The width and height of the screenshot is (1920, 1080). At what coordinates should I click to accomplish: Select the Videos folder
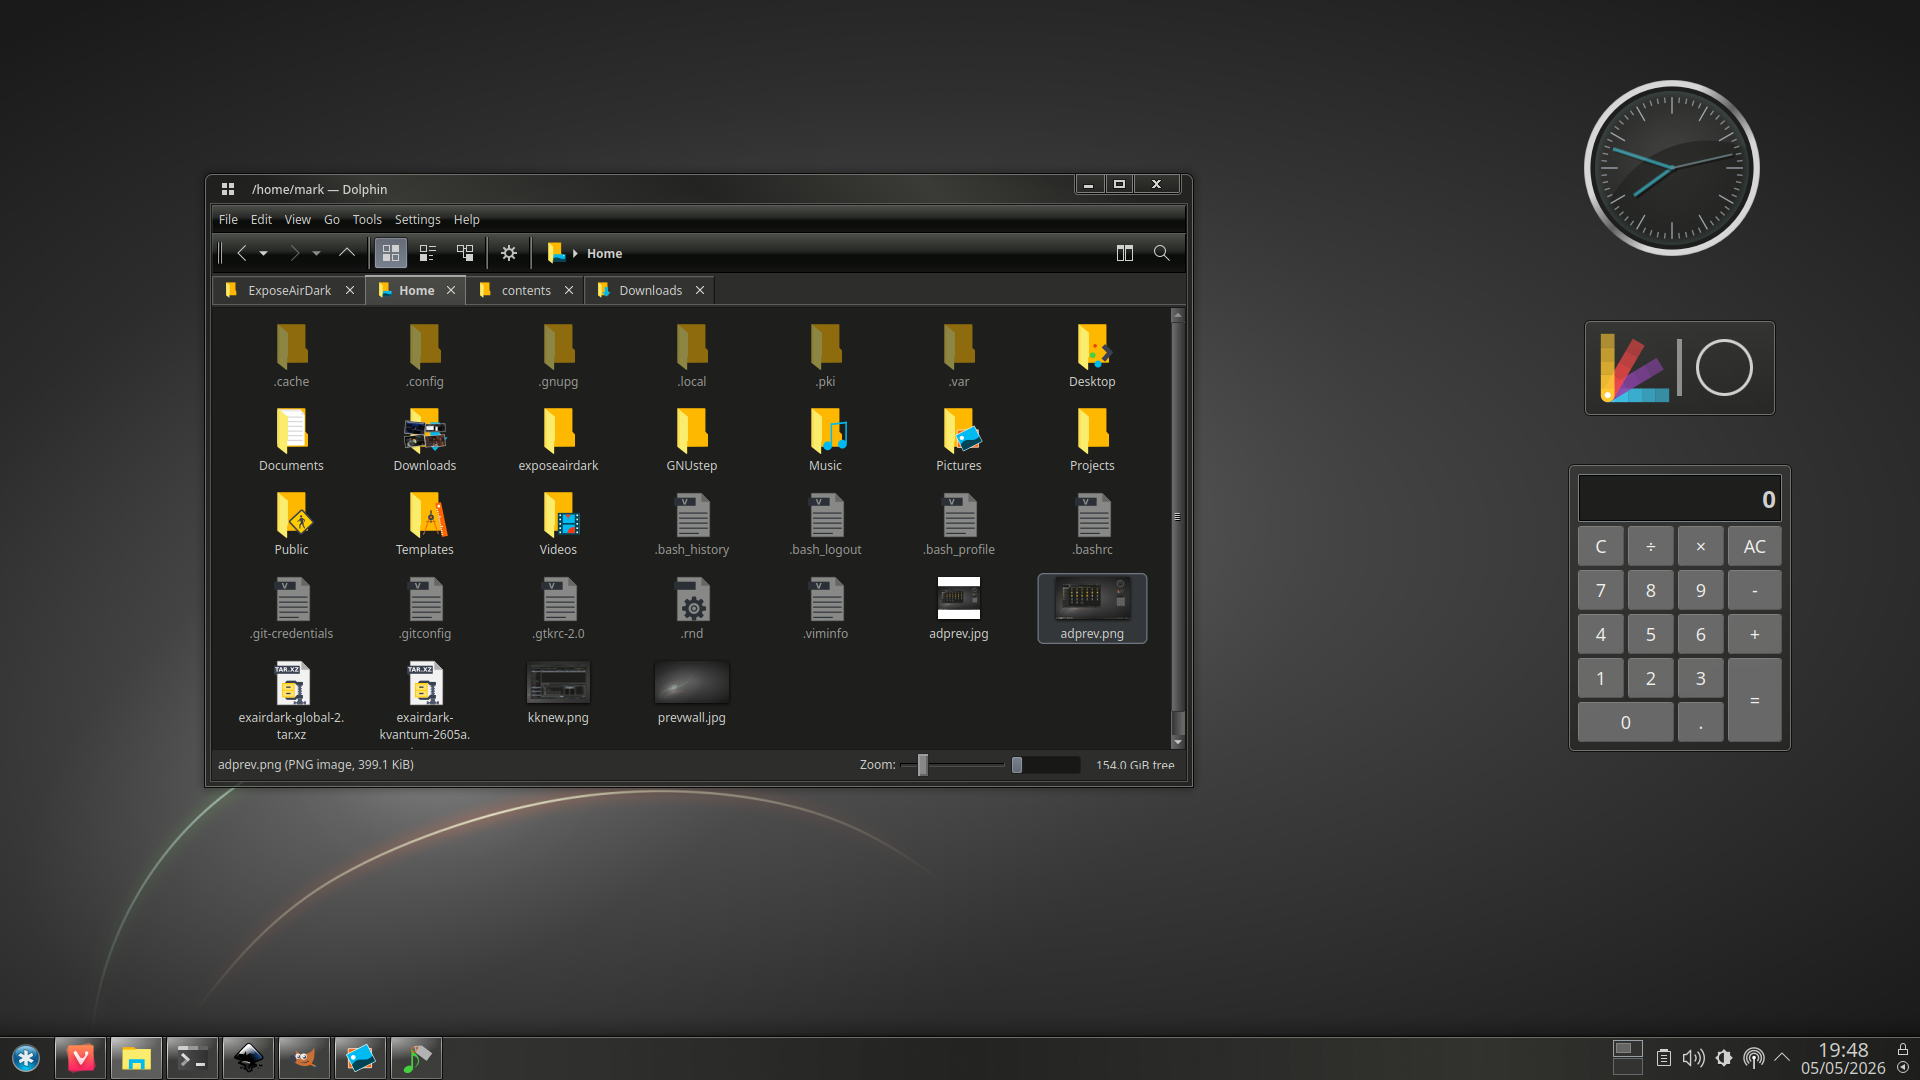(x=558, y=524)
